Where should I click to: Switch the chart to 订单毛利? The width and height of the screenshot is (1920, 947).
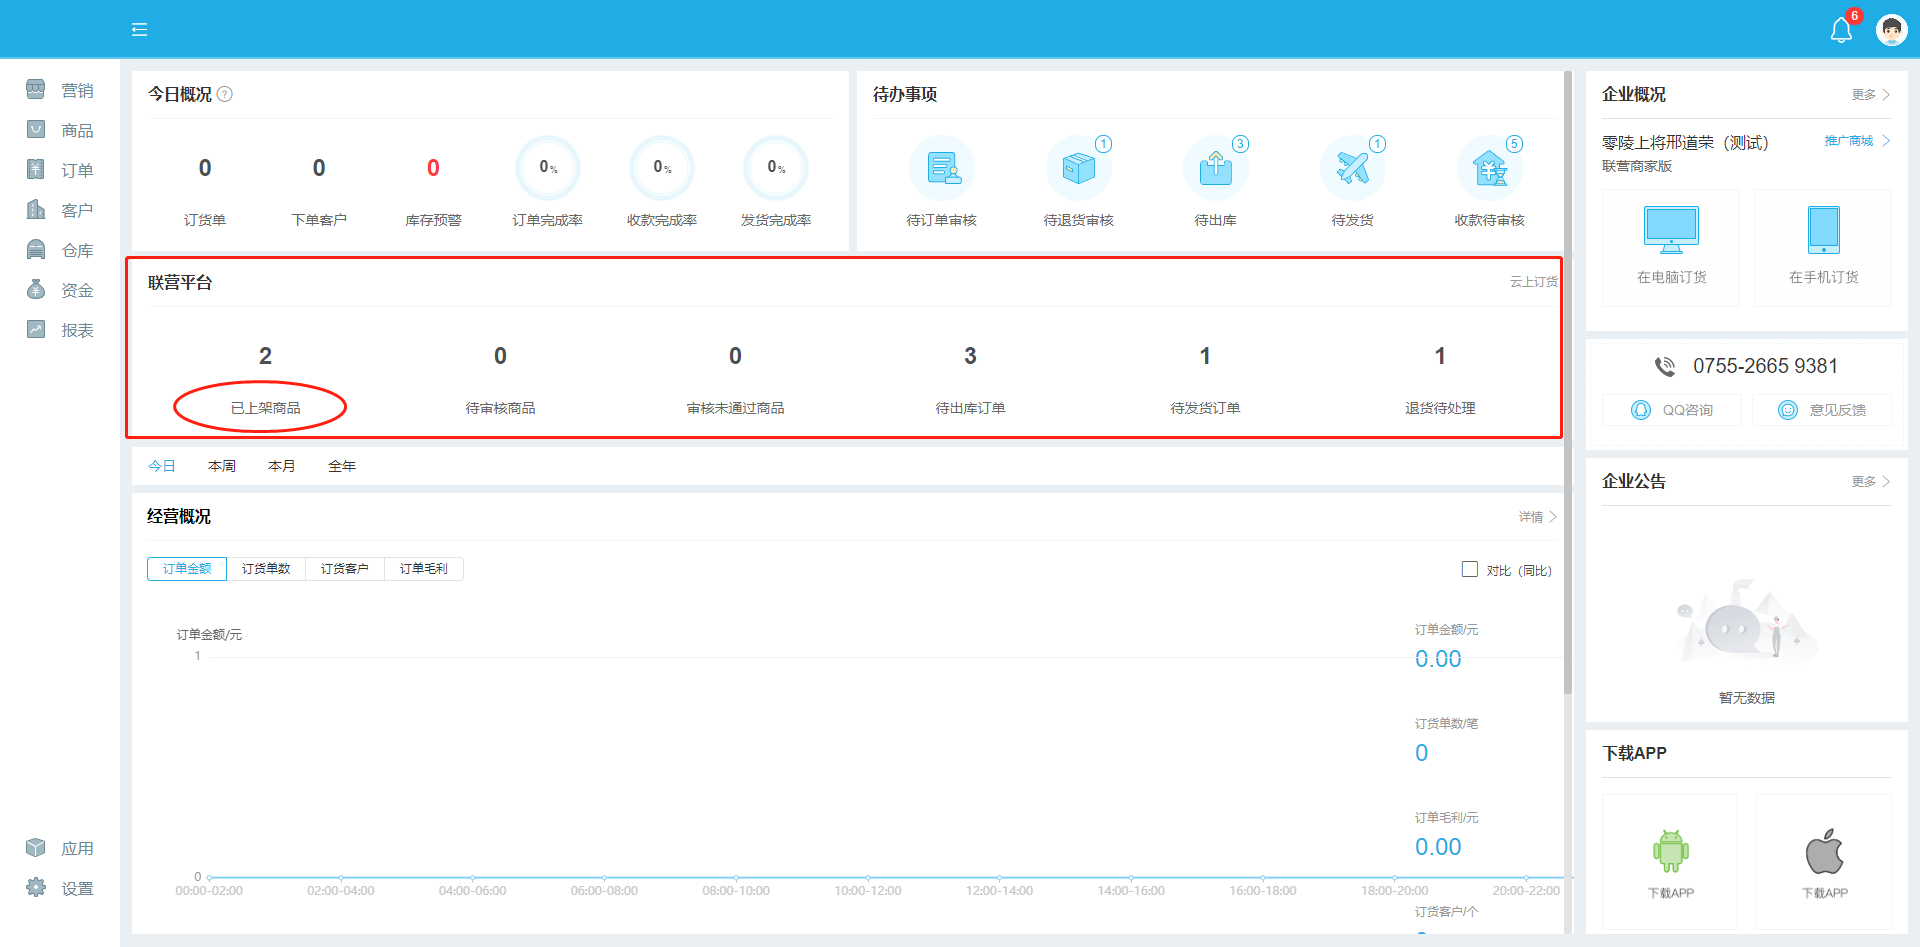[x=424, y=569]
